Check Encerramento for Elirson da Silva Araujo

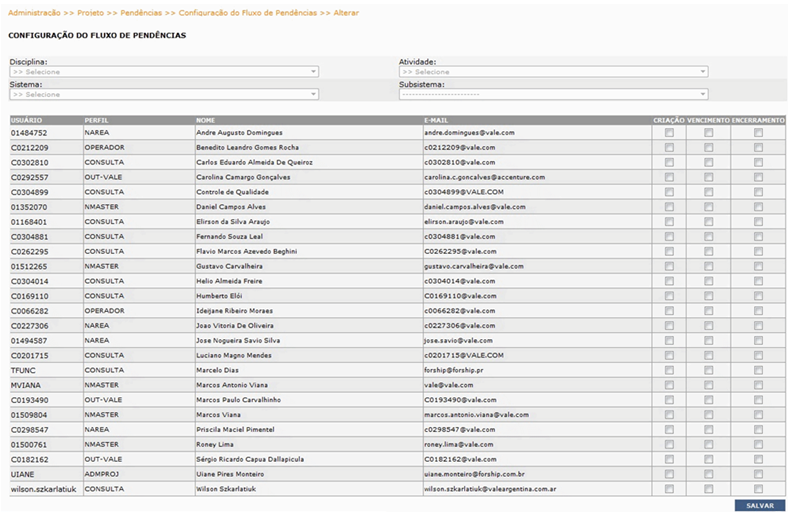(758, 222)
